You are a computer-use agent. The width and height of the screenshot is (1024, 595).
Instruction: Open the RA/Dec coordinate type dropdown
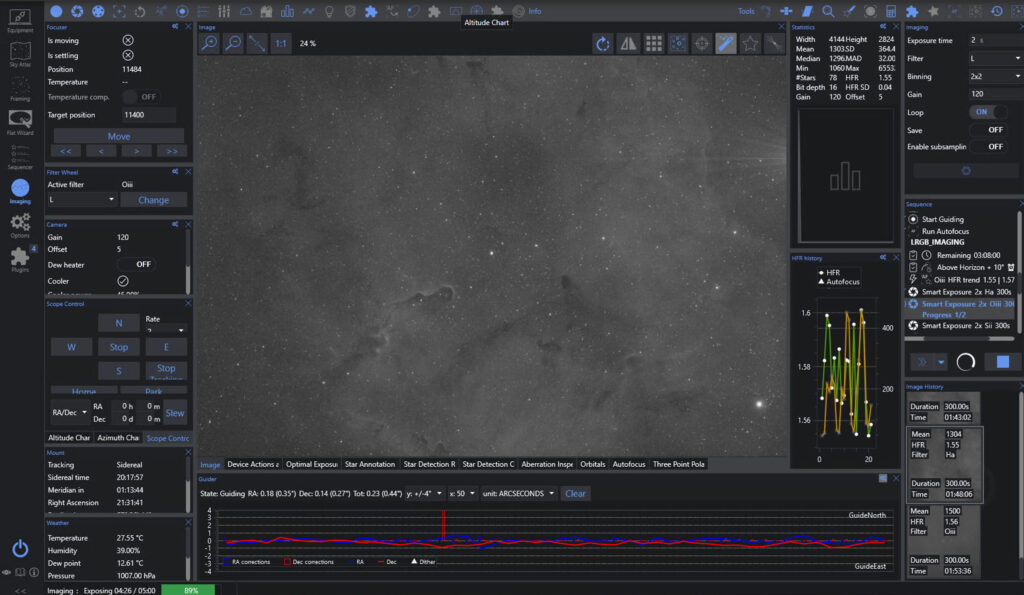coord(69,412)
